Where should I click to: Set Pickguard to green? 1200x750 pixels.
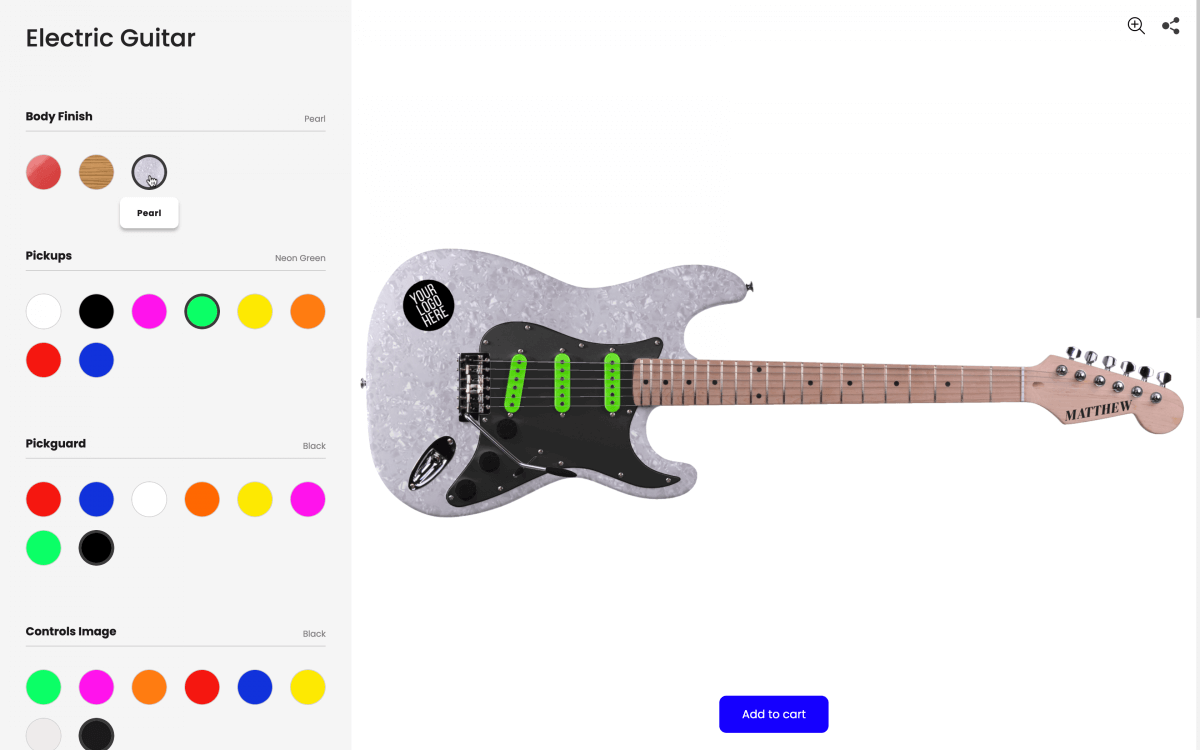click(x=43, y=548)
